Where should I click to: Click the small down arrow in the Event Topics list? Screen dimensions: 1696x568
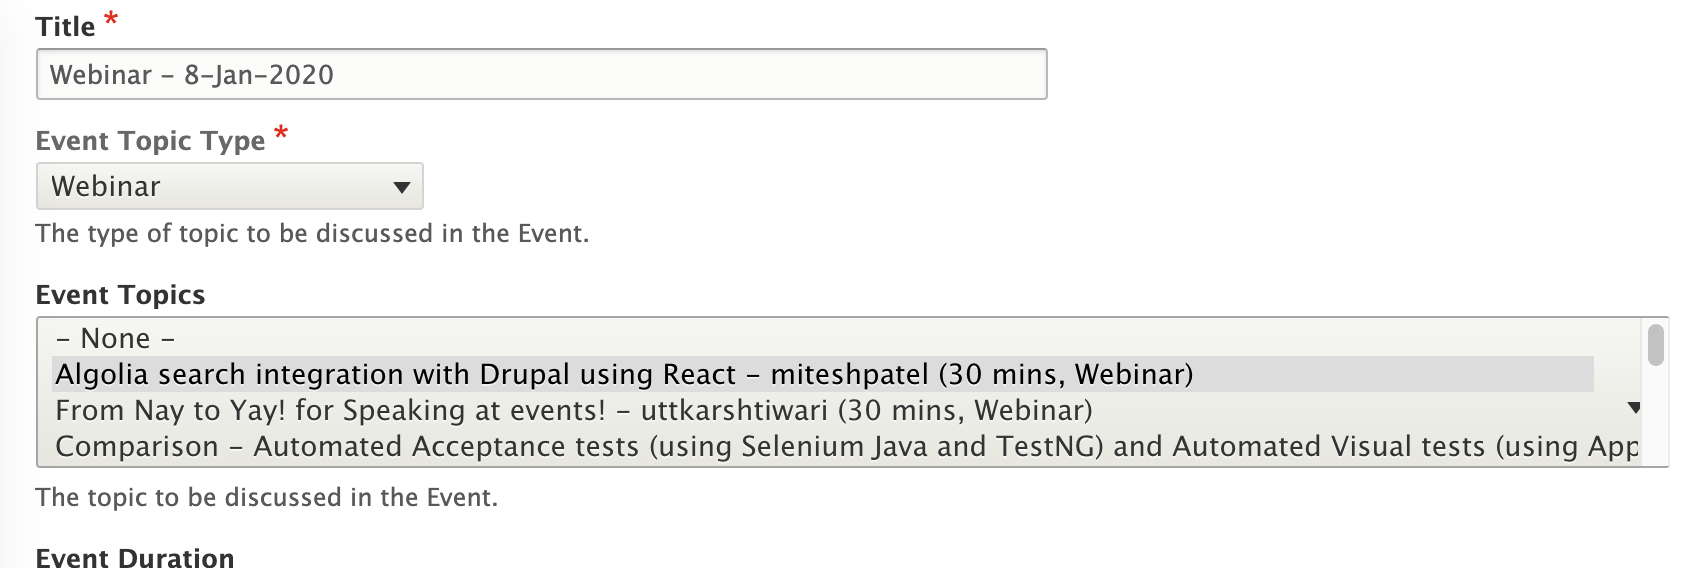pos(1634,407)
